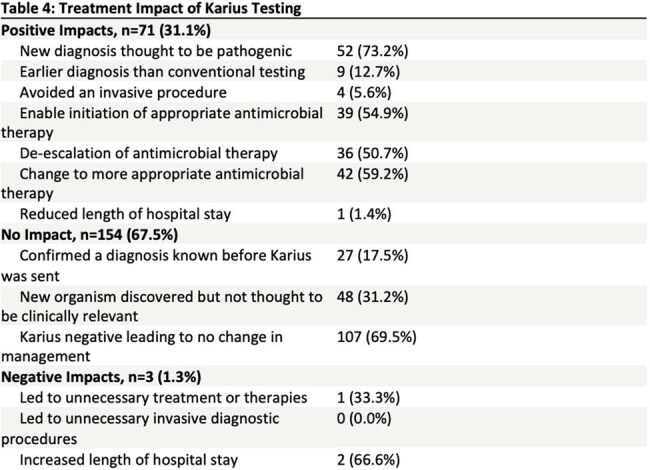Image resolution: width=650 pixels, height=470 pixels.
Task: Select the value 42 (59.2%)
Action: pyautogui.click(x=372, y=174)
